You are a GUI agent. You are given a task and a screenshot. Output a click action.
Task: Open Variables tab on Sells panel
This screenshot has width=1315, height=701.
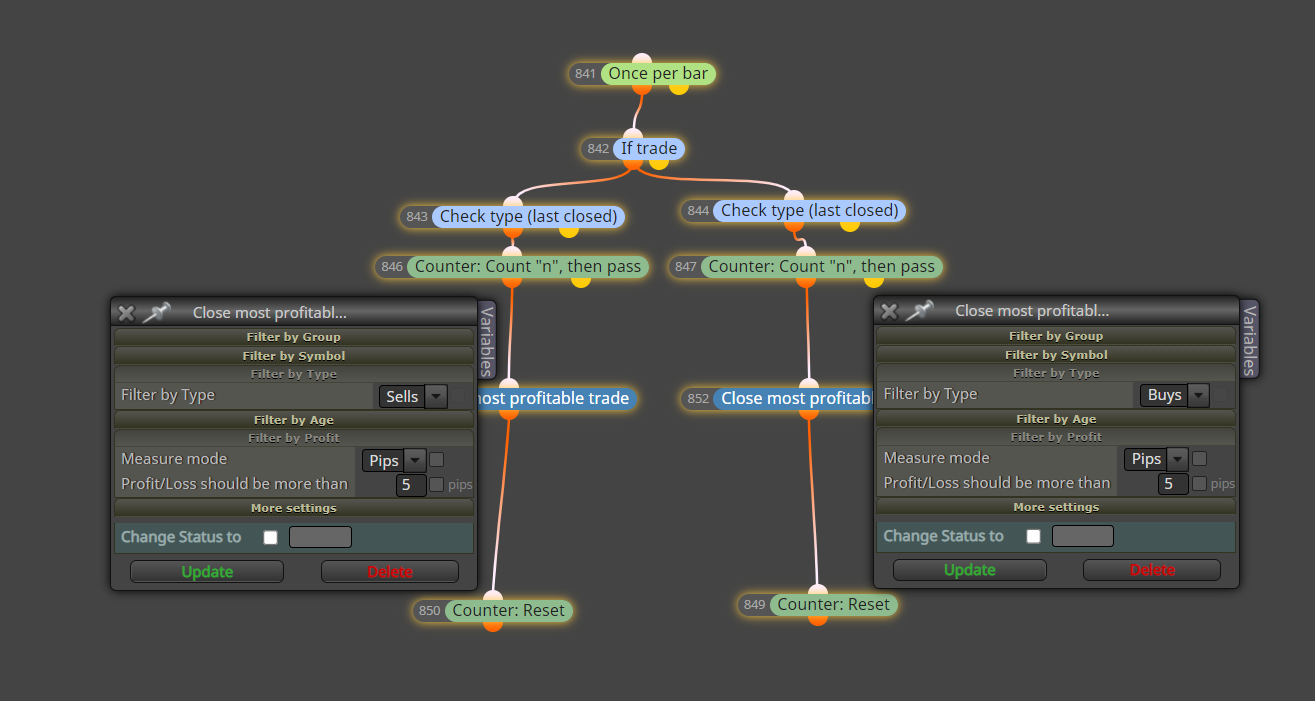click(x=487, y=341)
